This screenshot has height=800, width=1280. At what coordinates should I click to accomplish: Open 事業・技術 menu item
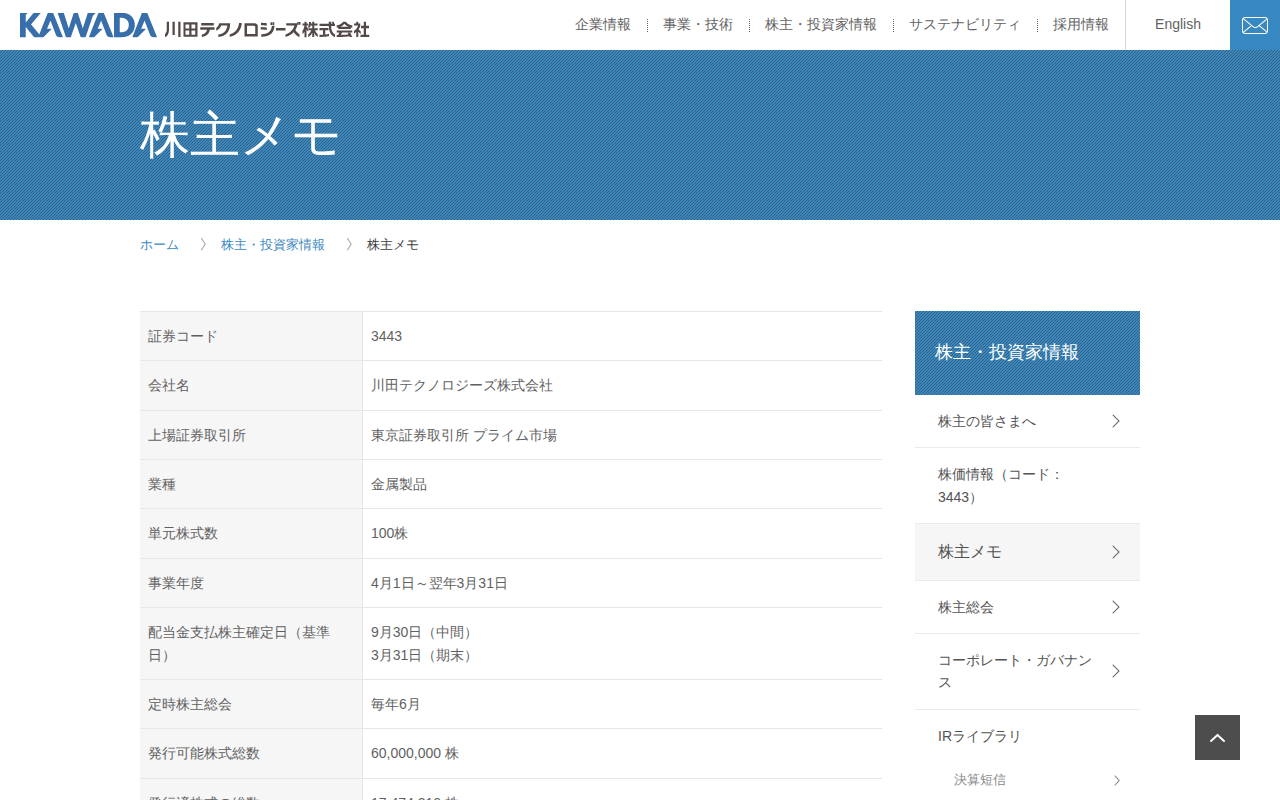(698, 25)
